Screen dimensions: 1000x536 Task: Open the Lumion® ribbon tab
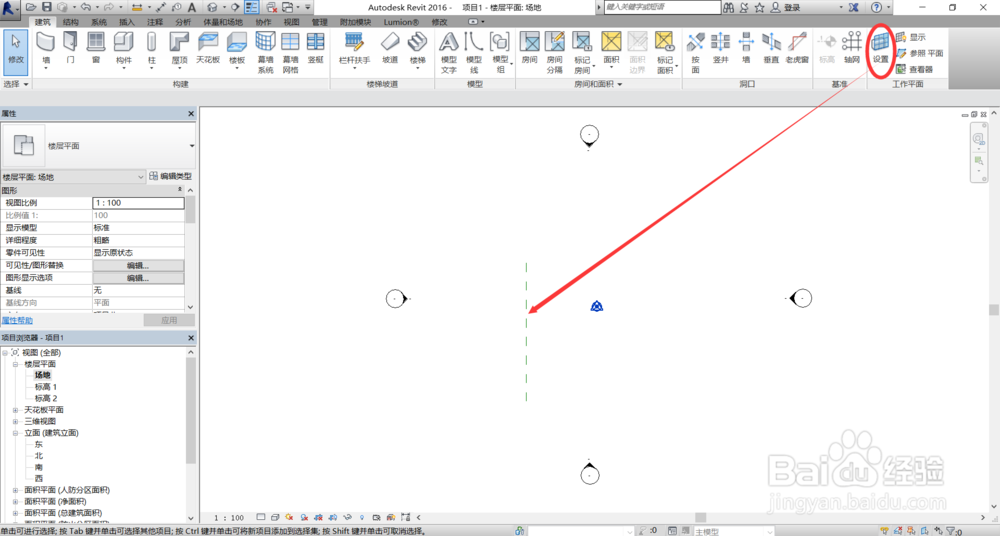(x=401, y=22)
